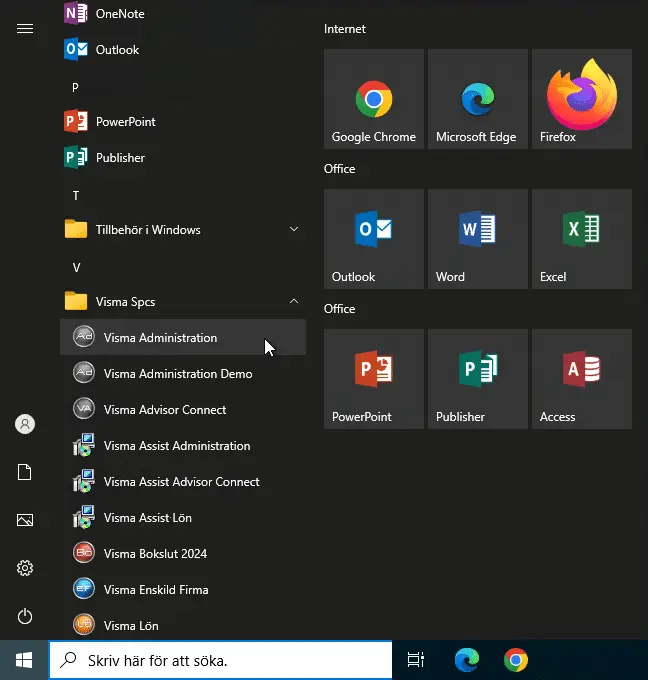The width and height of the screenshot is (648, 680).
Task: Click the Office title above the PowerPoint tile
Action: (340, 309)
